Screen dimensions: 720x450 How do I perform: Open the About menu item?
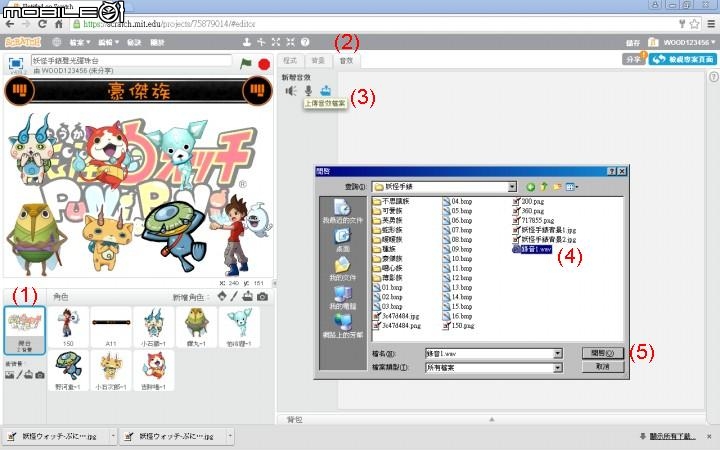157,42
